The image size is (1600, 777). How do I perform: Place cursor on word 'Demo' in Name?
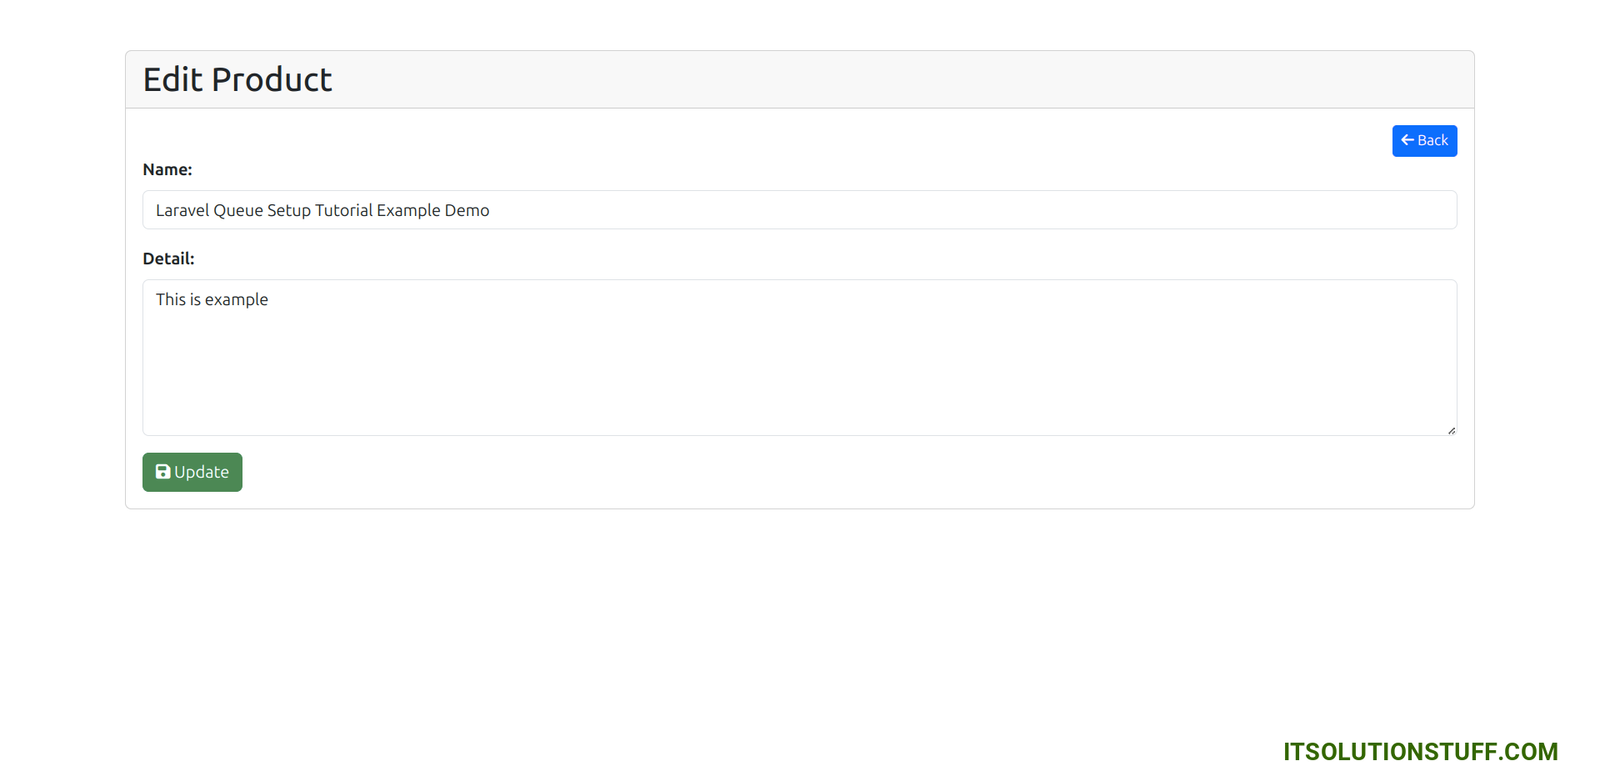[x=467, y=210]
